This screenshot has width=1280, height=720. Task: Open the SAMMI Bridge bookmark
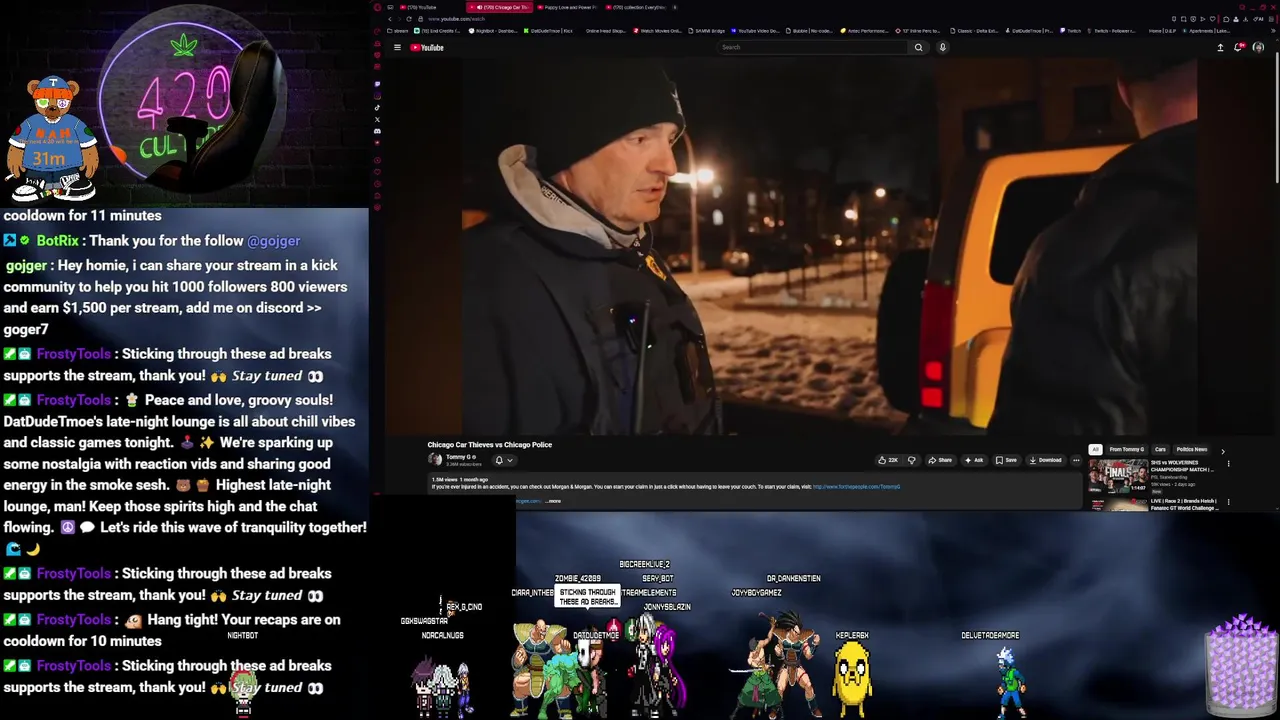coord(707,31)
